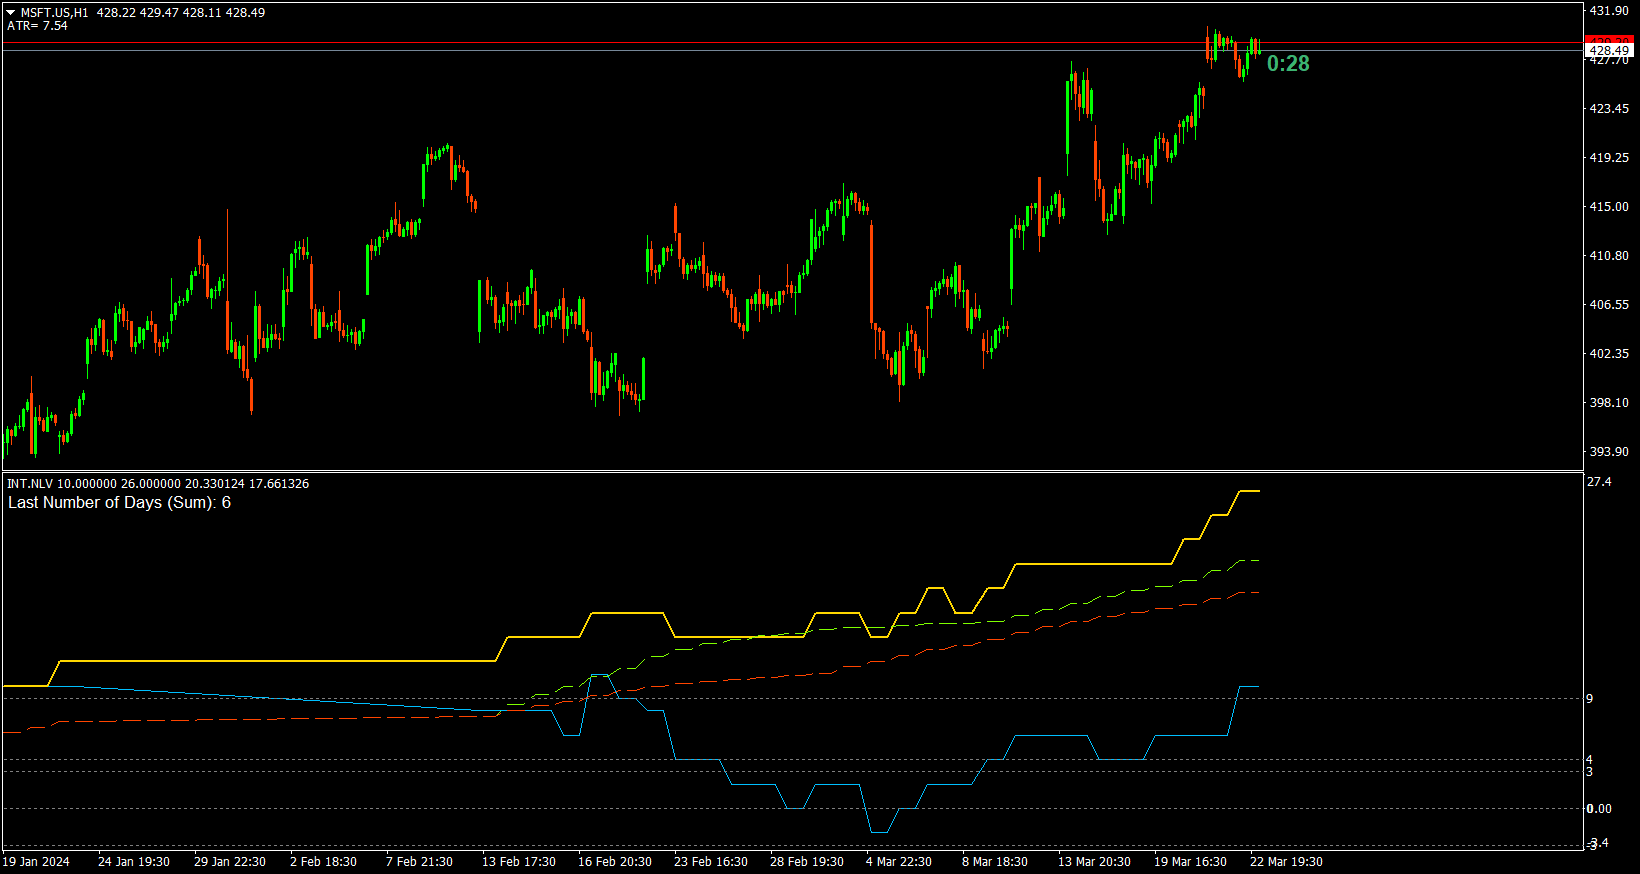Screen dimensions: 1640x874
Task: Click the 410.80 price scale label
Action: (x=1609, y=256)
